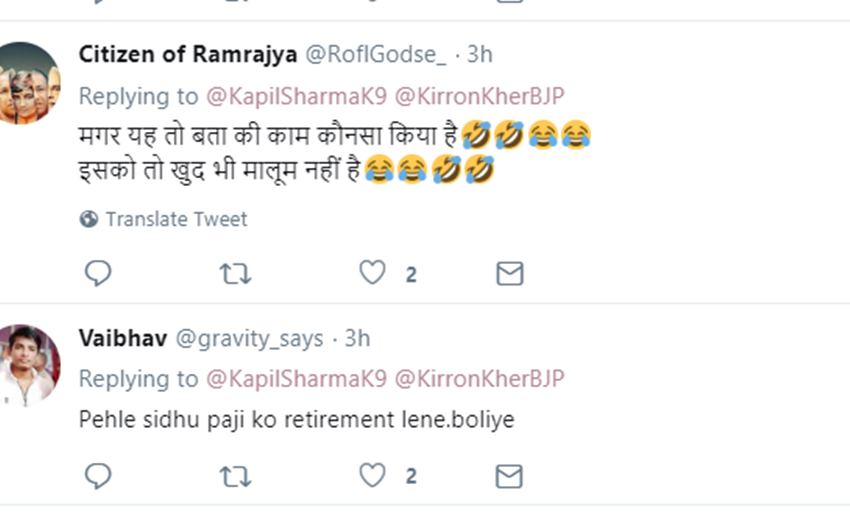Open @KirronKherBJP mention in Vaibhav's reply
This screenshot has height=526, width=850.
(x=480, y=379)
